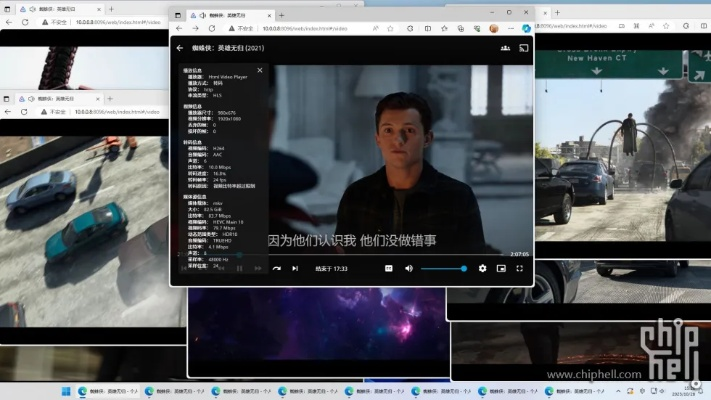Viewport: 711px width, 400px height.
Task: Open Read aloud in front window address bar
Action: [375, 28]
